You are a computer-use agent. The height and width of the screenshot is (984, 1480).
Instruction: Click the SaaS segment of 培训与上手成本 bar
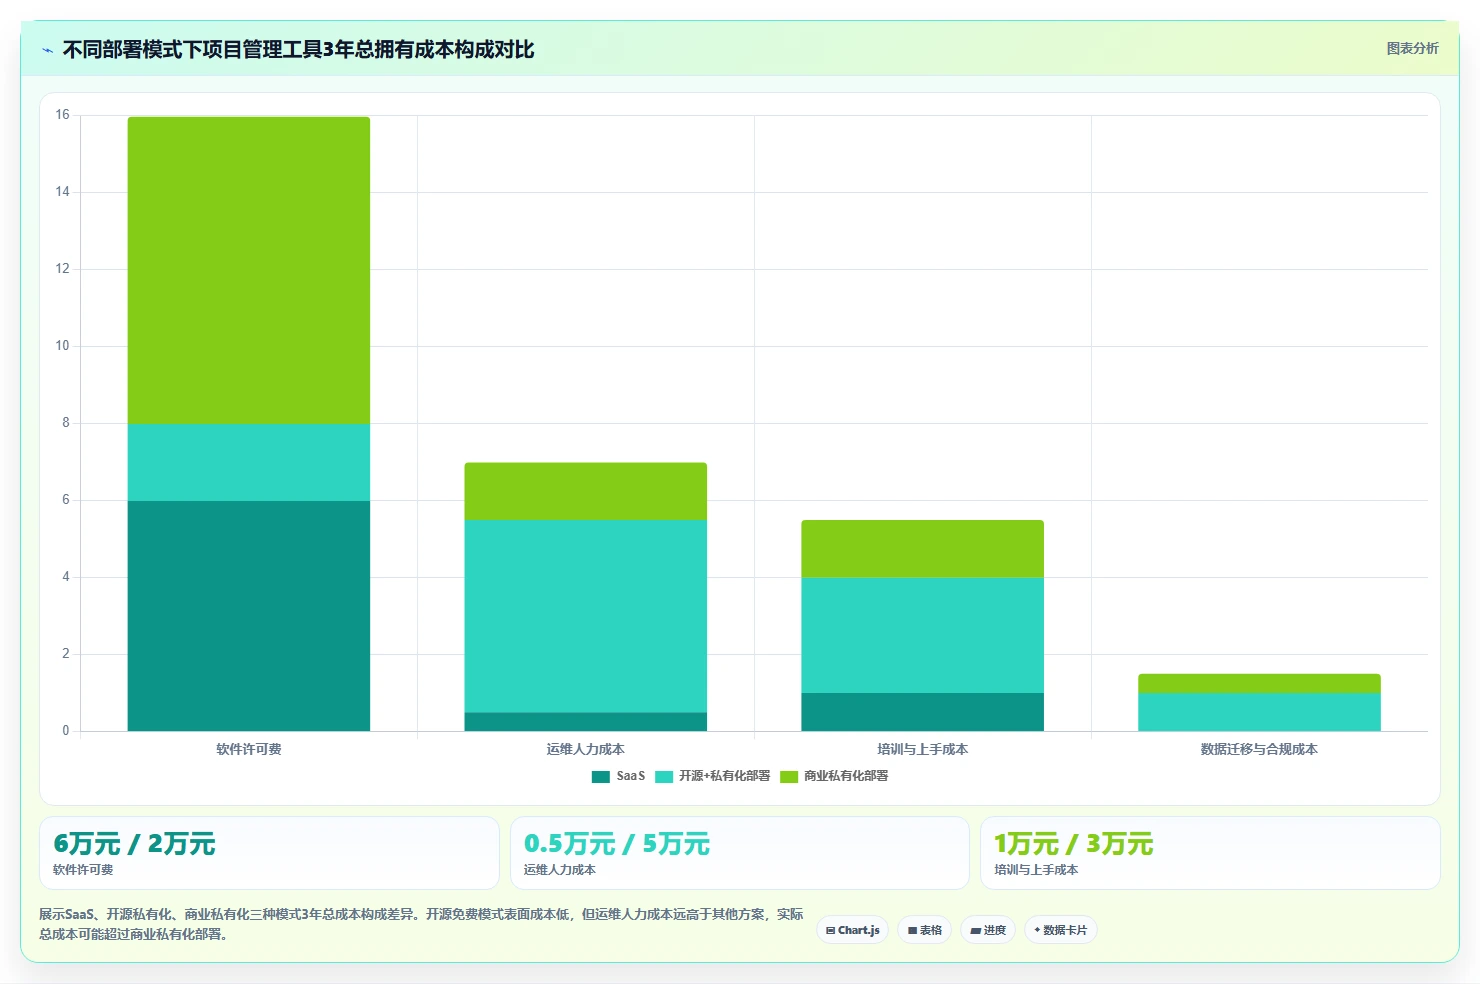[922, 712]
